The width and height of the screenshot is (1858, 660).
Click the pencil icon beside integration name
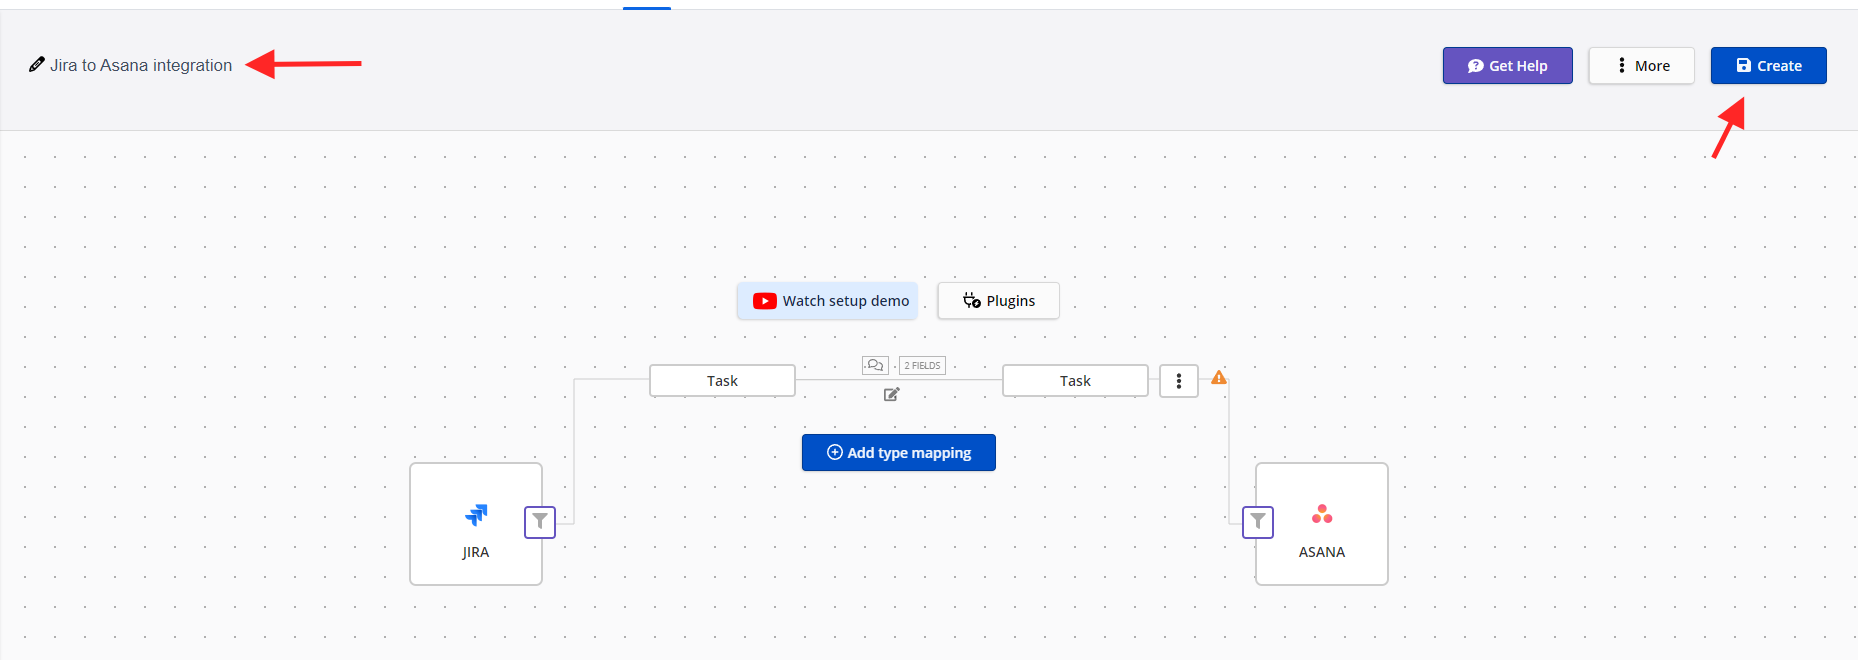(x=37, y=65)
